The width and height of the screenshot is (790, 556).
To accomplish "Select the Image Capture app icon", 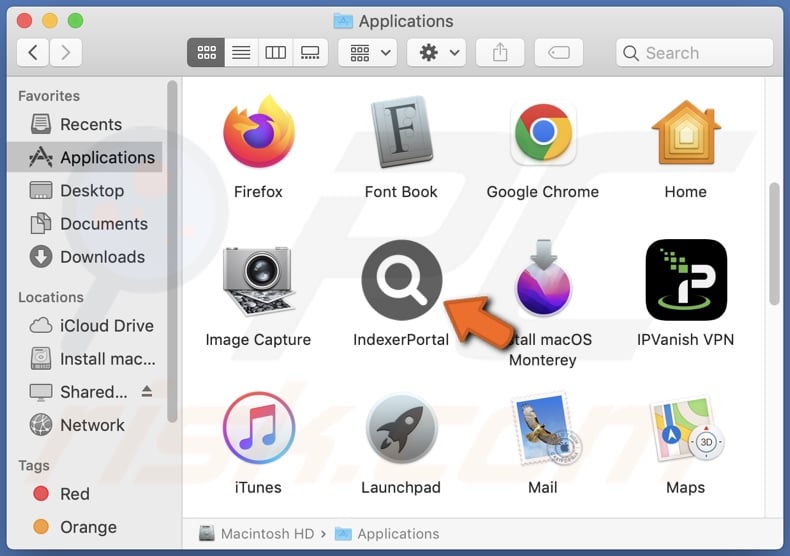I will coord(258,280).
